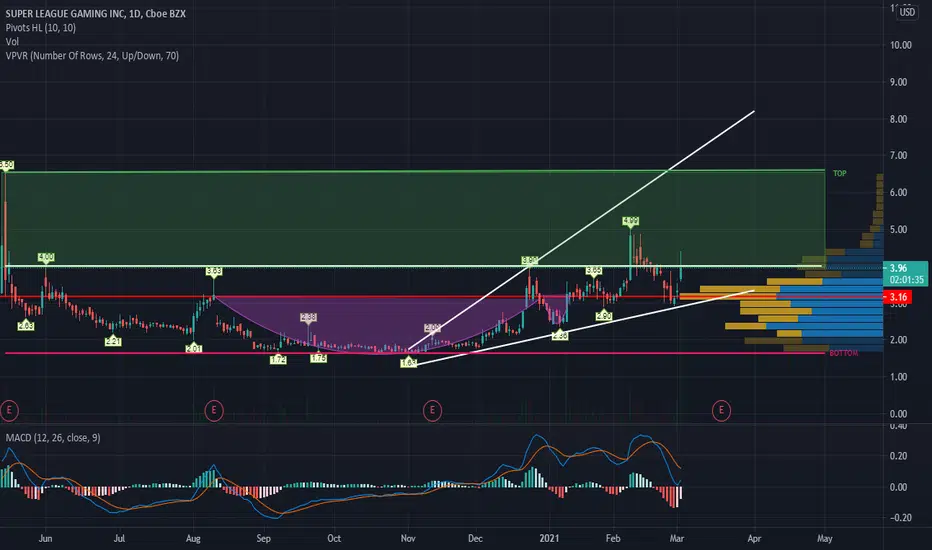Click the 2.21 pivot low label
932x550 pixels.
(x=113, y=341)
